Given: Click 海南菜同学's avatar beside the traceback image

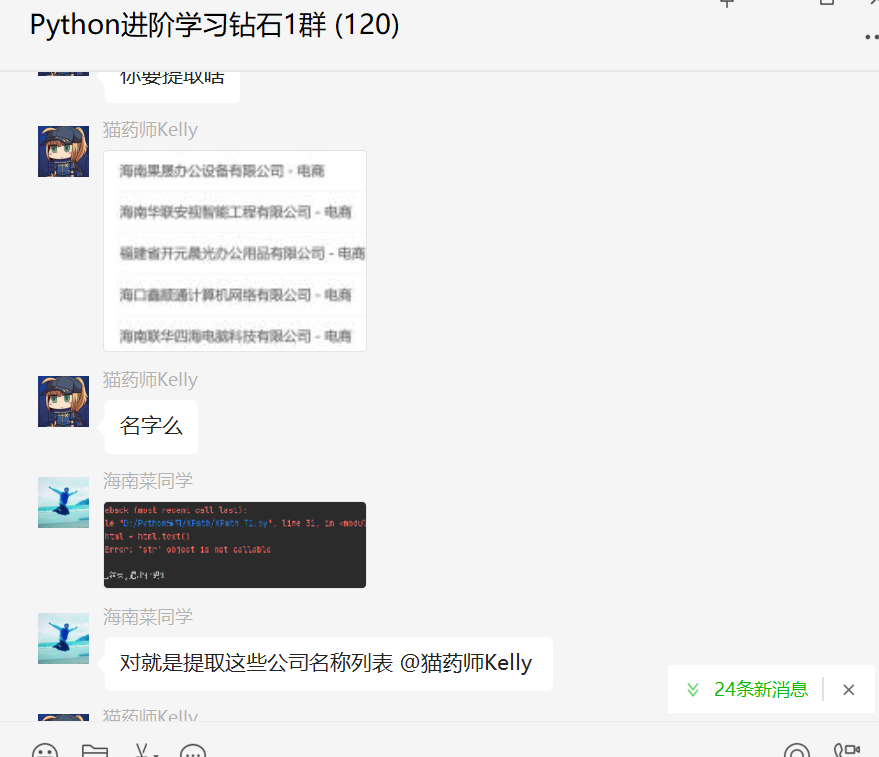Looking at the screenshot, I should click(63, 502).
